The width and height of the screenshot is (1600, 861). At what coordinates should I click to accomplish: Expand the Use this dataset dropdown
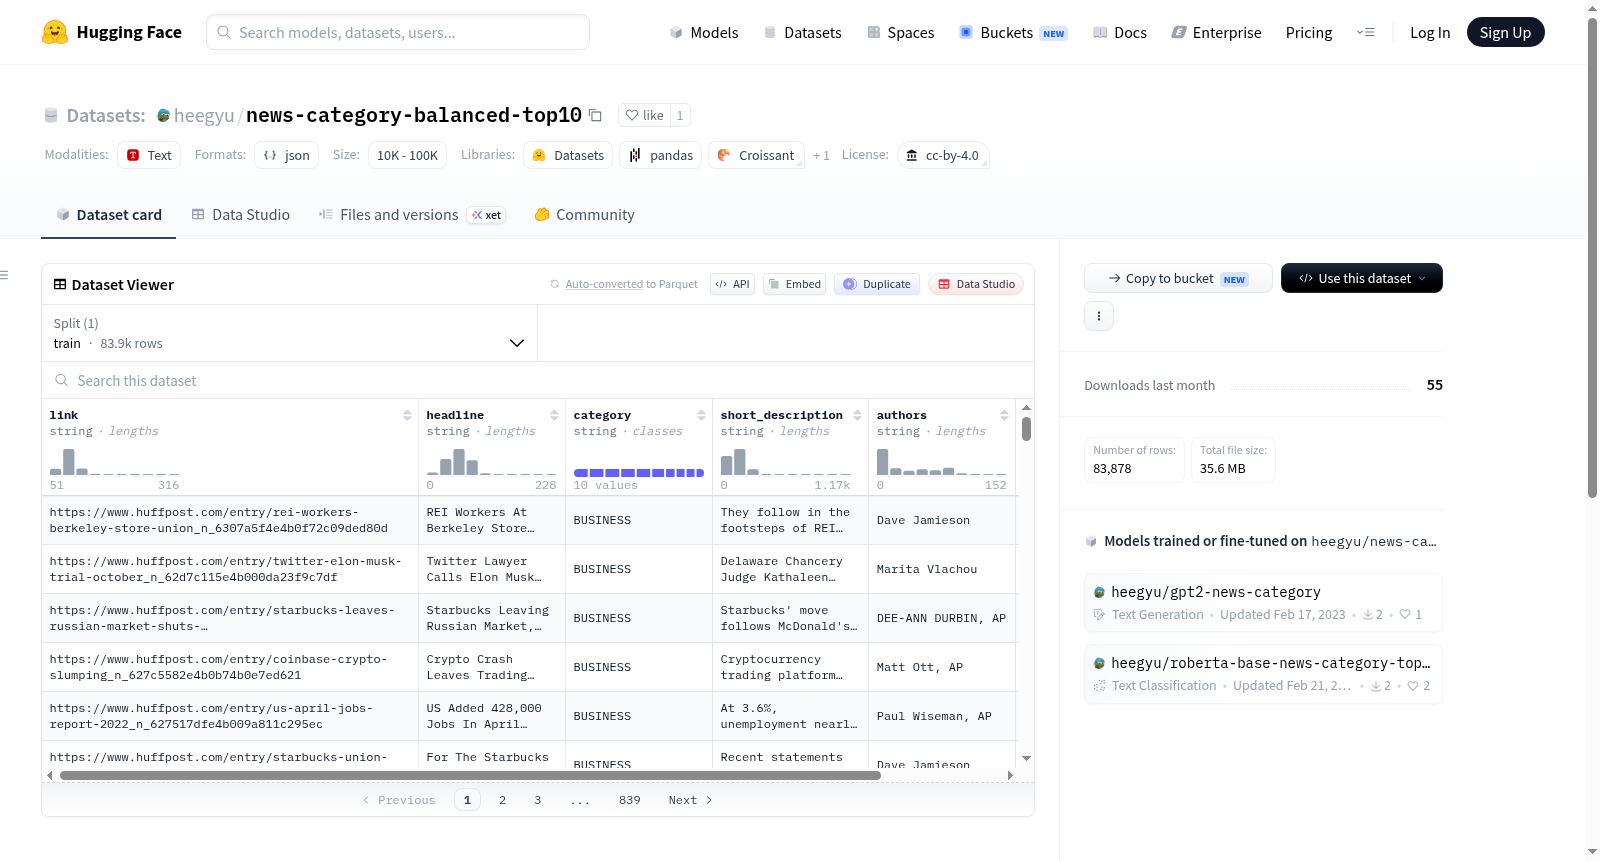(1361, 278)
